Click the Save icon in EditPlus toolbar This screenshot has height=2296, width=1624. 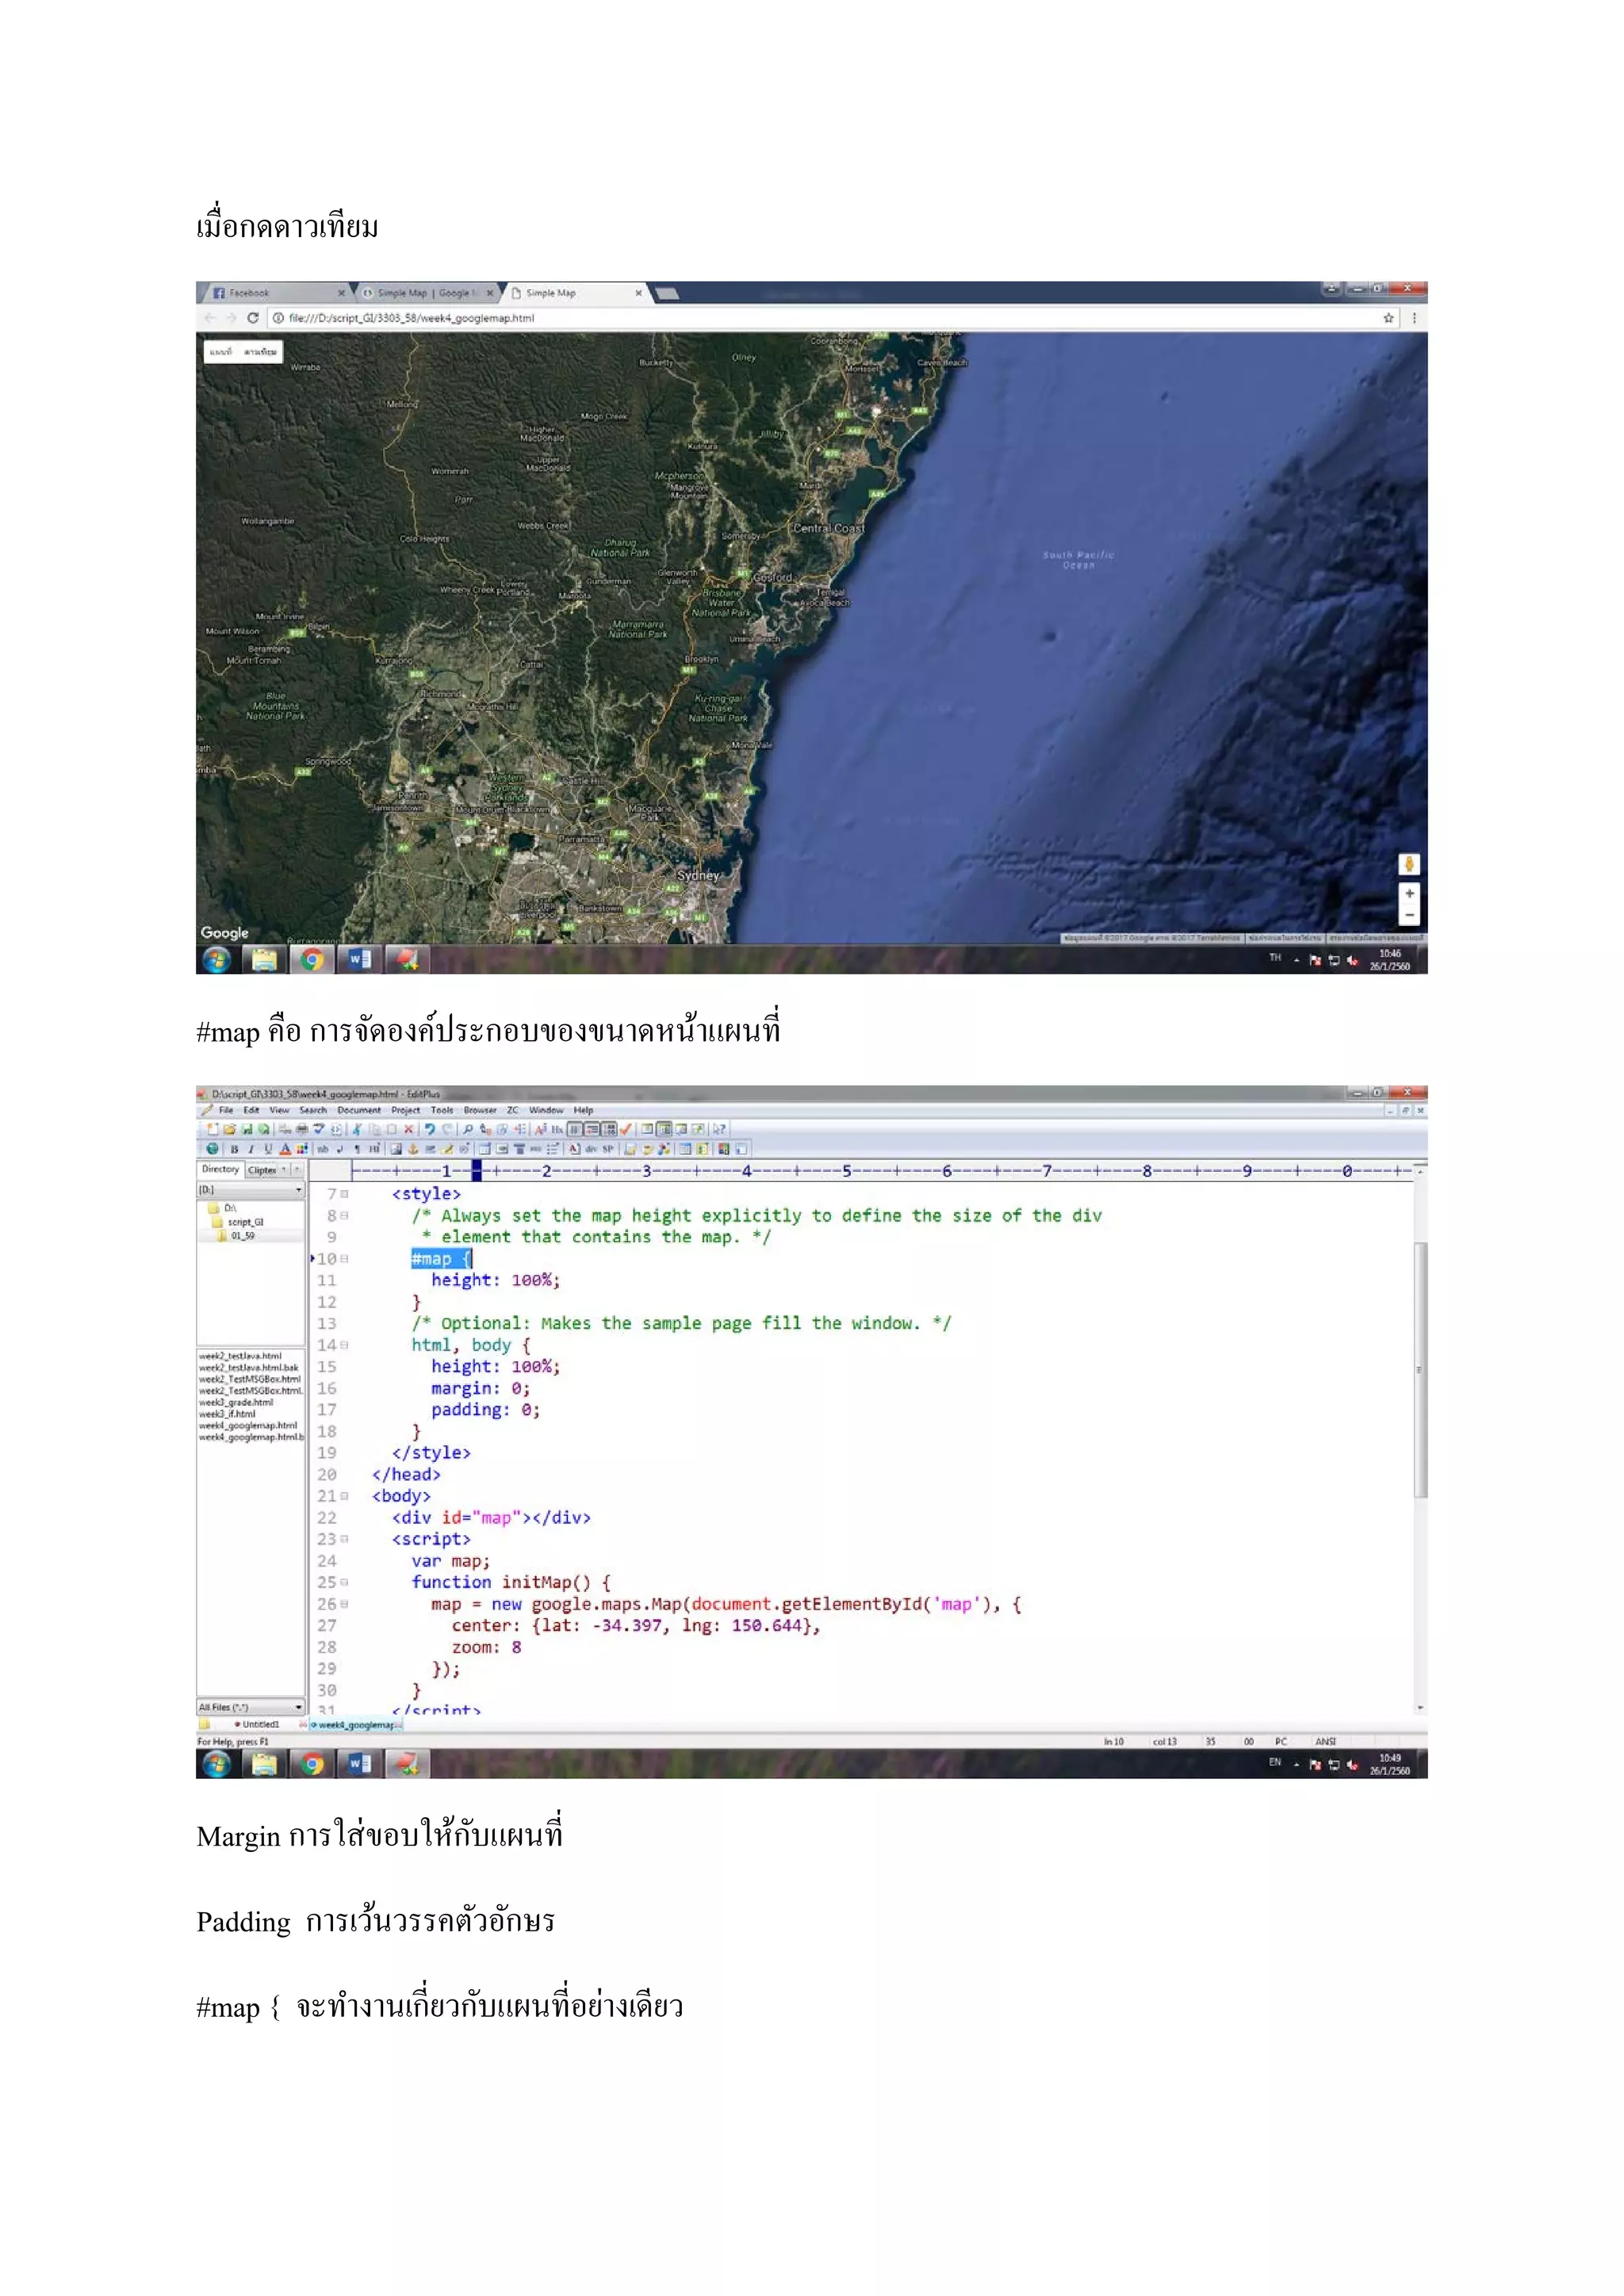(247, 1129)
